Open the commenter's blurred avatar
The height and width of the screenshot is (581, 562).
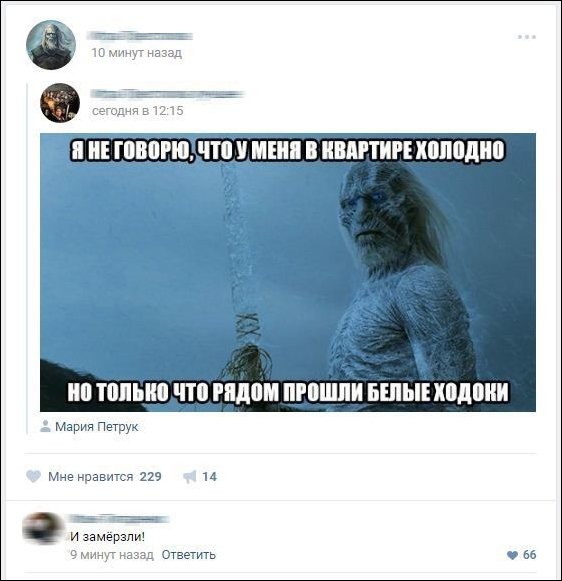42,528
